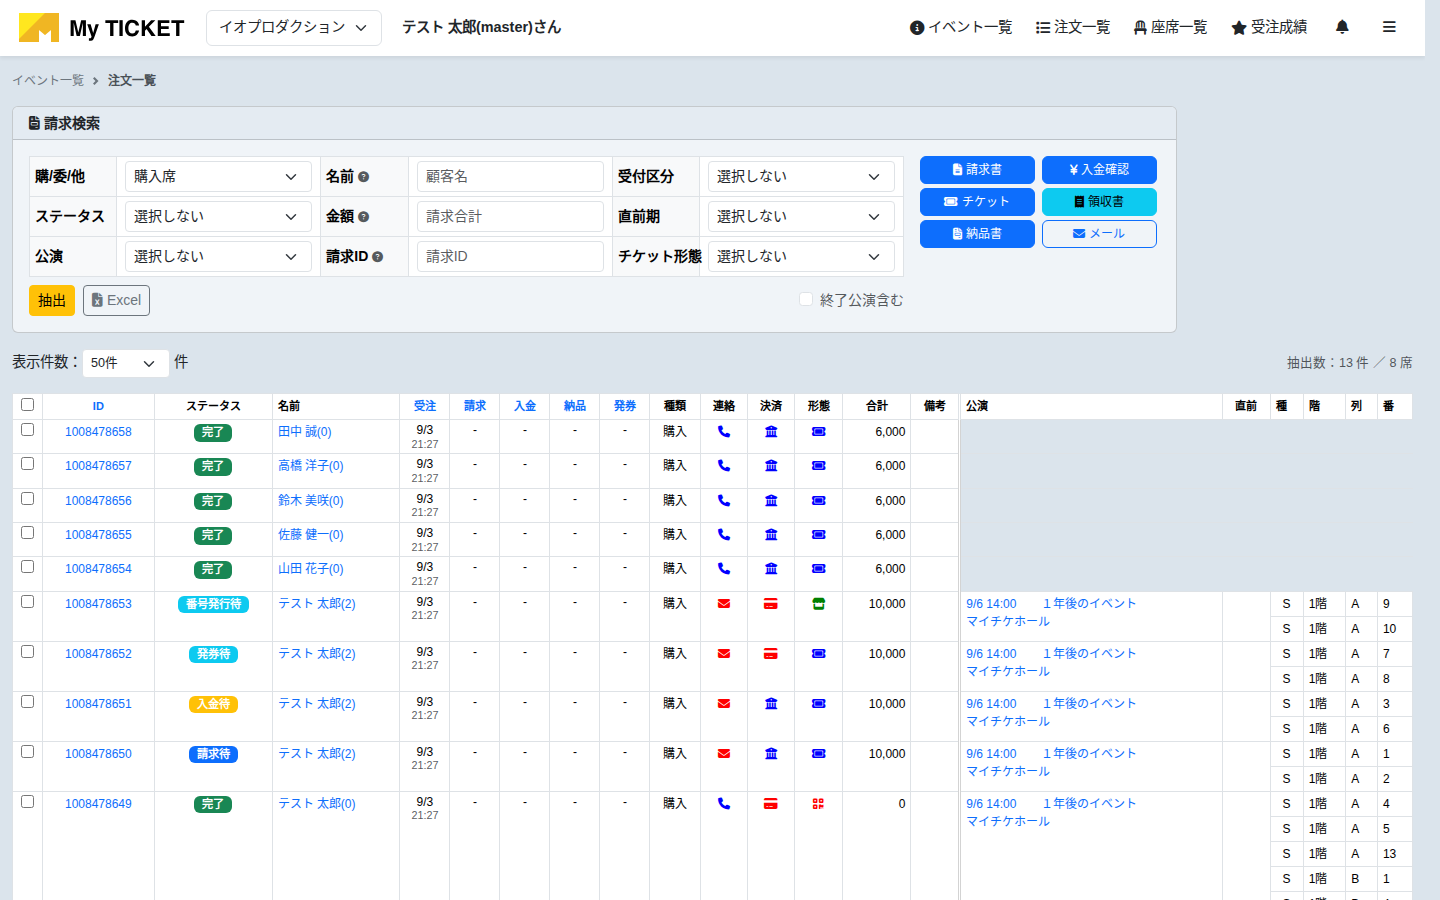
Task: Click help icon next to 請求ID label
Action: point(378,257)
